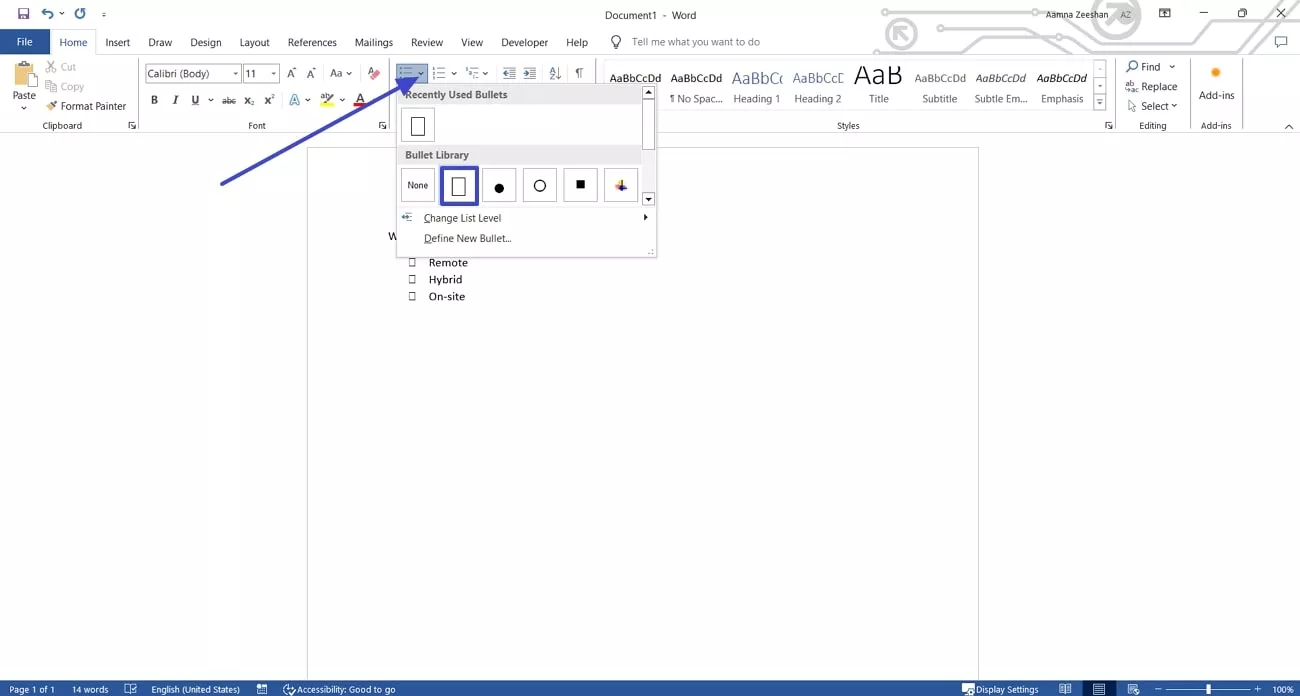Click the Redo icon in quick access toolbar
The height and width of the screenshot is (696, 1300).
tap(80, 14)
